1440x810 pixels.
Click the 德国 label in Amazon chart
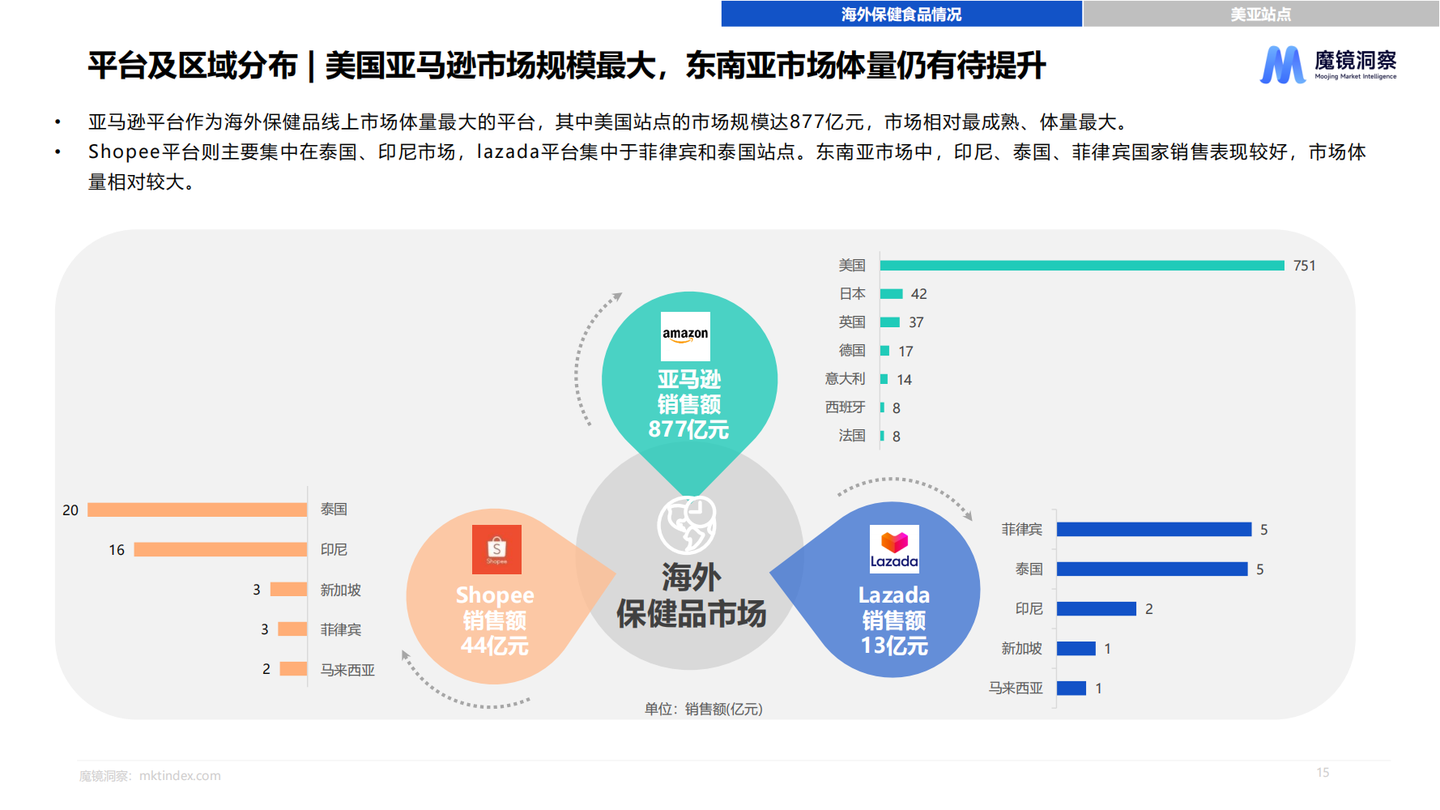[852, 351]
